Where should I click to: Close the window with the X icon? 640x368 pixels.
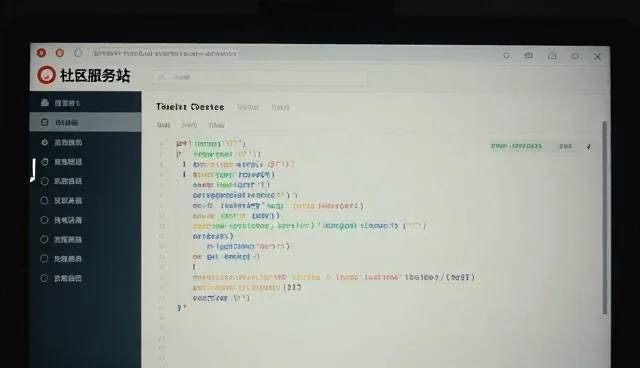click(x=597, y=57)
